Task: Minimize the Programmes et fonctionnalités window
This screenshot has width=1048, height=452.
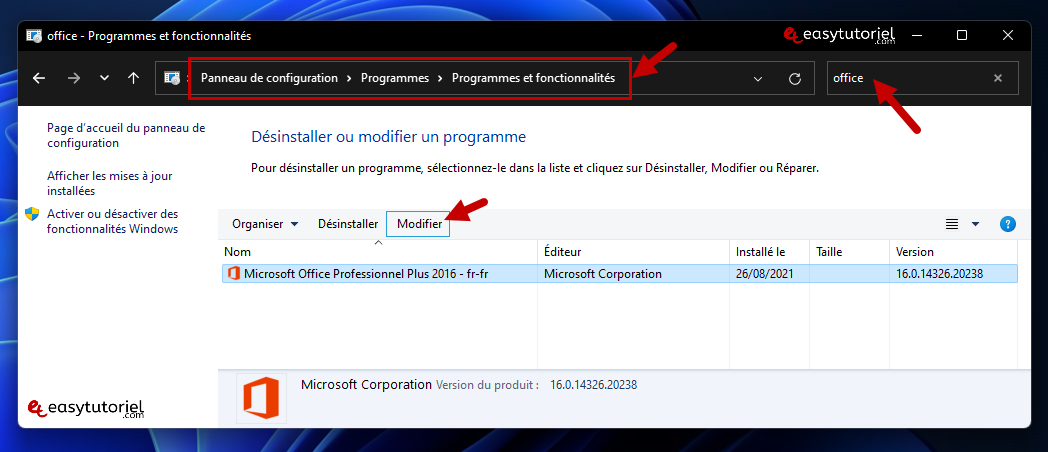Action: click(916, 35)
